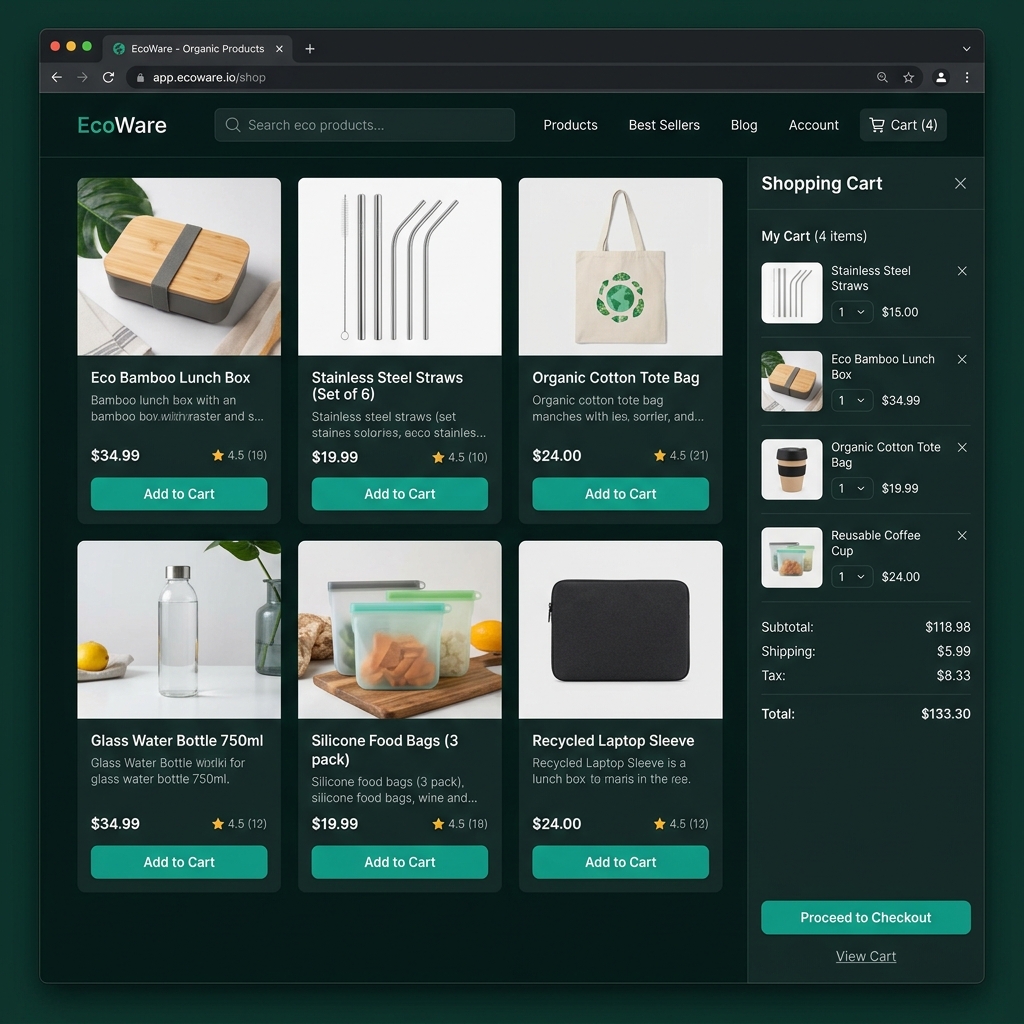
Task: Click the star rating icon on Eco Bamboo Lunch Box
Action: coord(217,455)
